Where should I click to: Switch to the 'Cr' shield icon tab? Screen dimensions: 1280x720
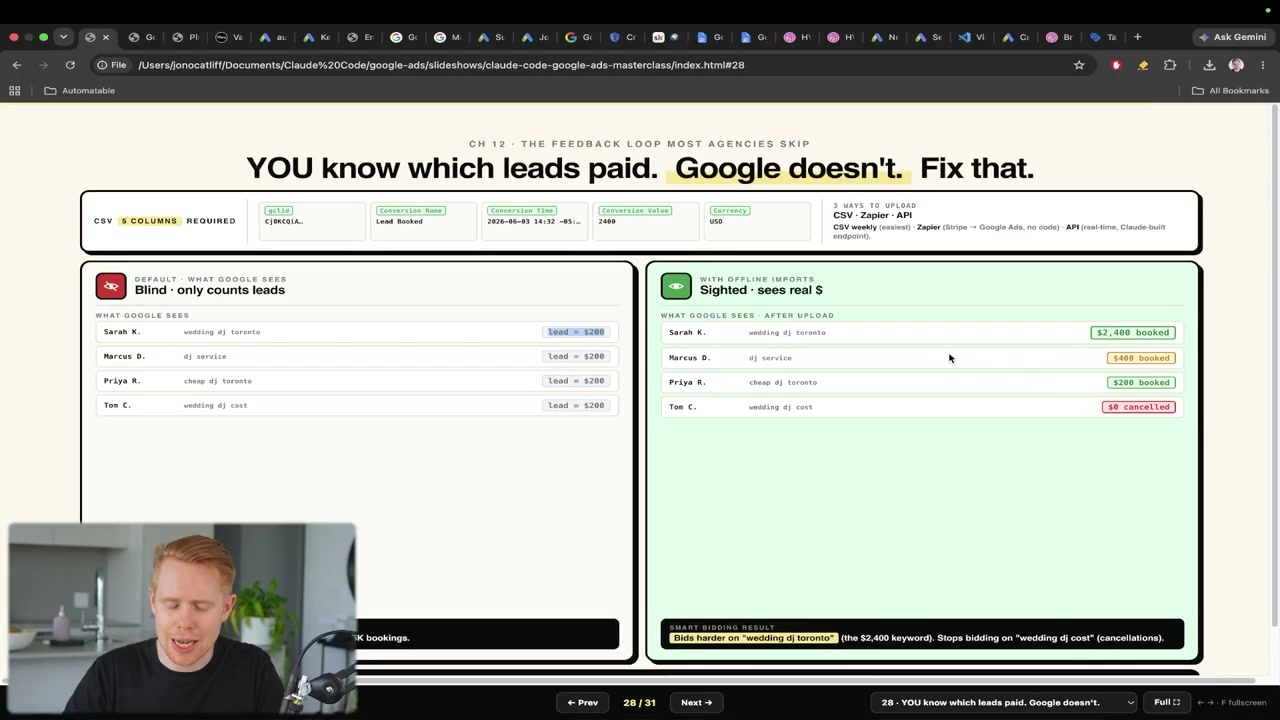622,37
